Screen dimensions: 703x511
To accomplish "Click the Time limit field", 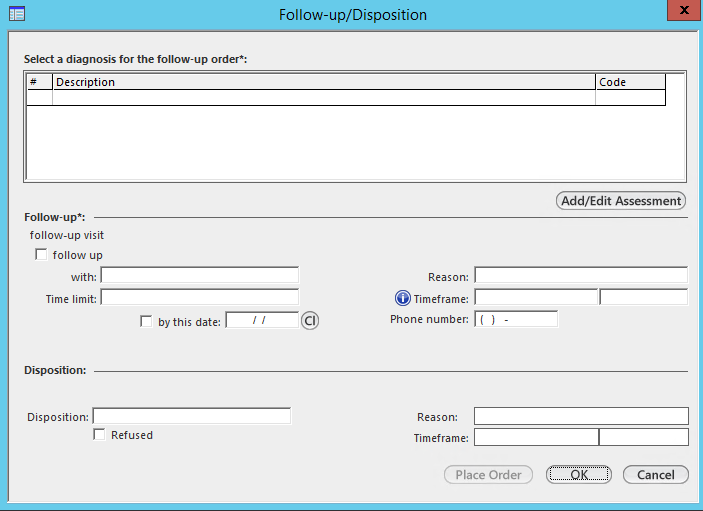I will click(x=200, y=297).
